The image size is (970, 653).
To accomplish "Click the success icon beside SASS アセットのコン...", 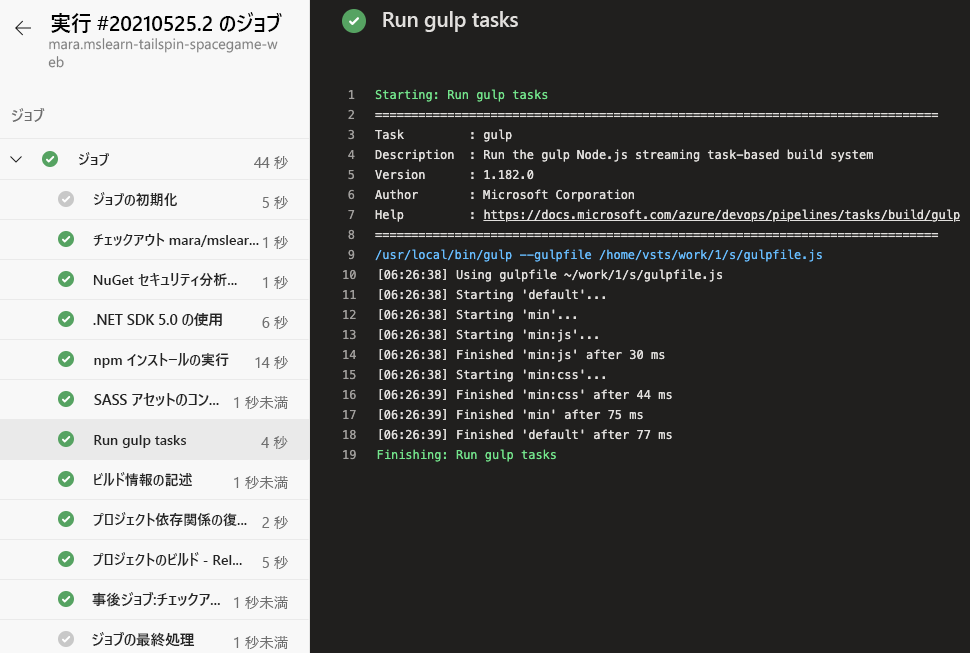I will (66, 399).
